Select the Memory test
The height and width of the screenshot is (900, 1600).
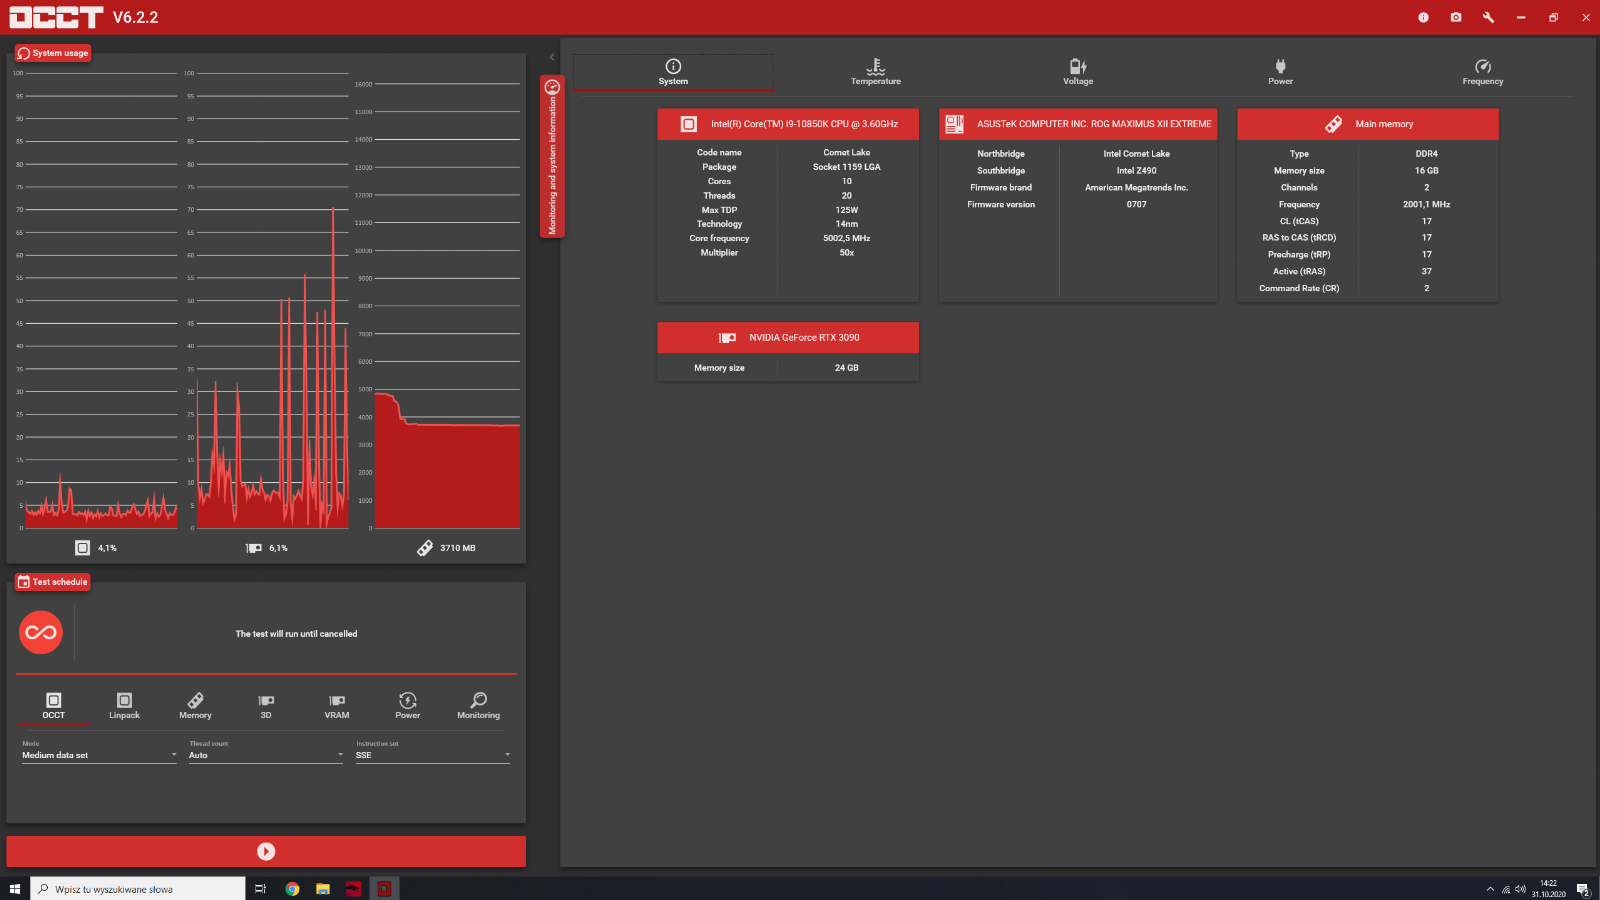pos(195,706)
